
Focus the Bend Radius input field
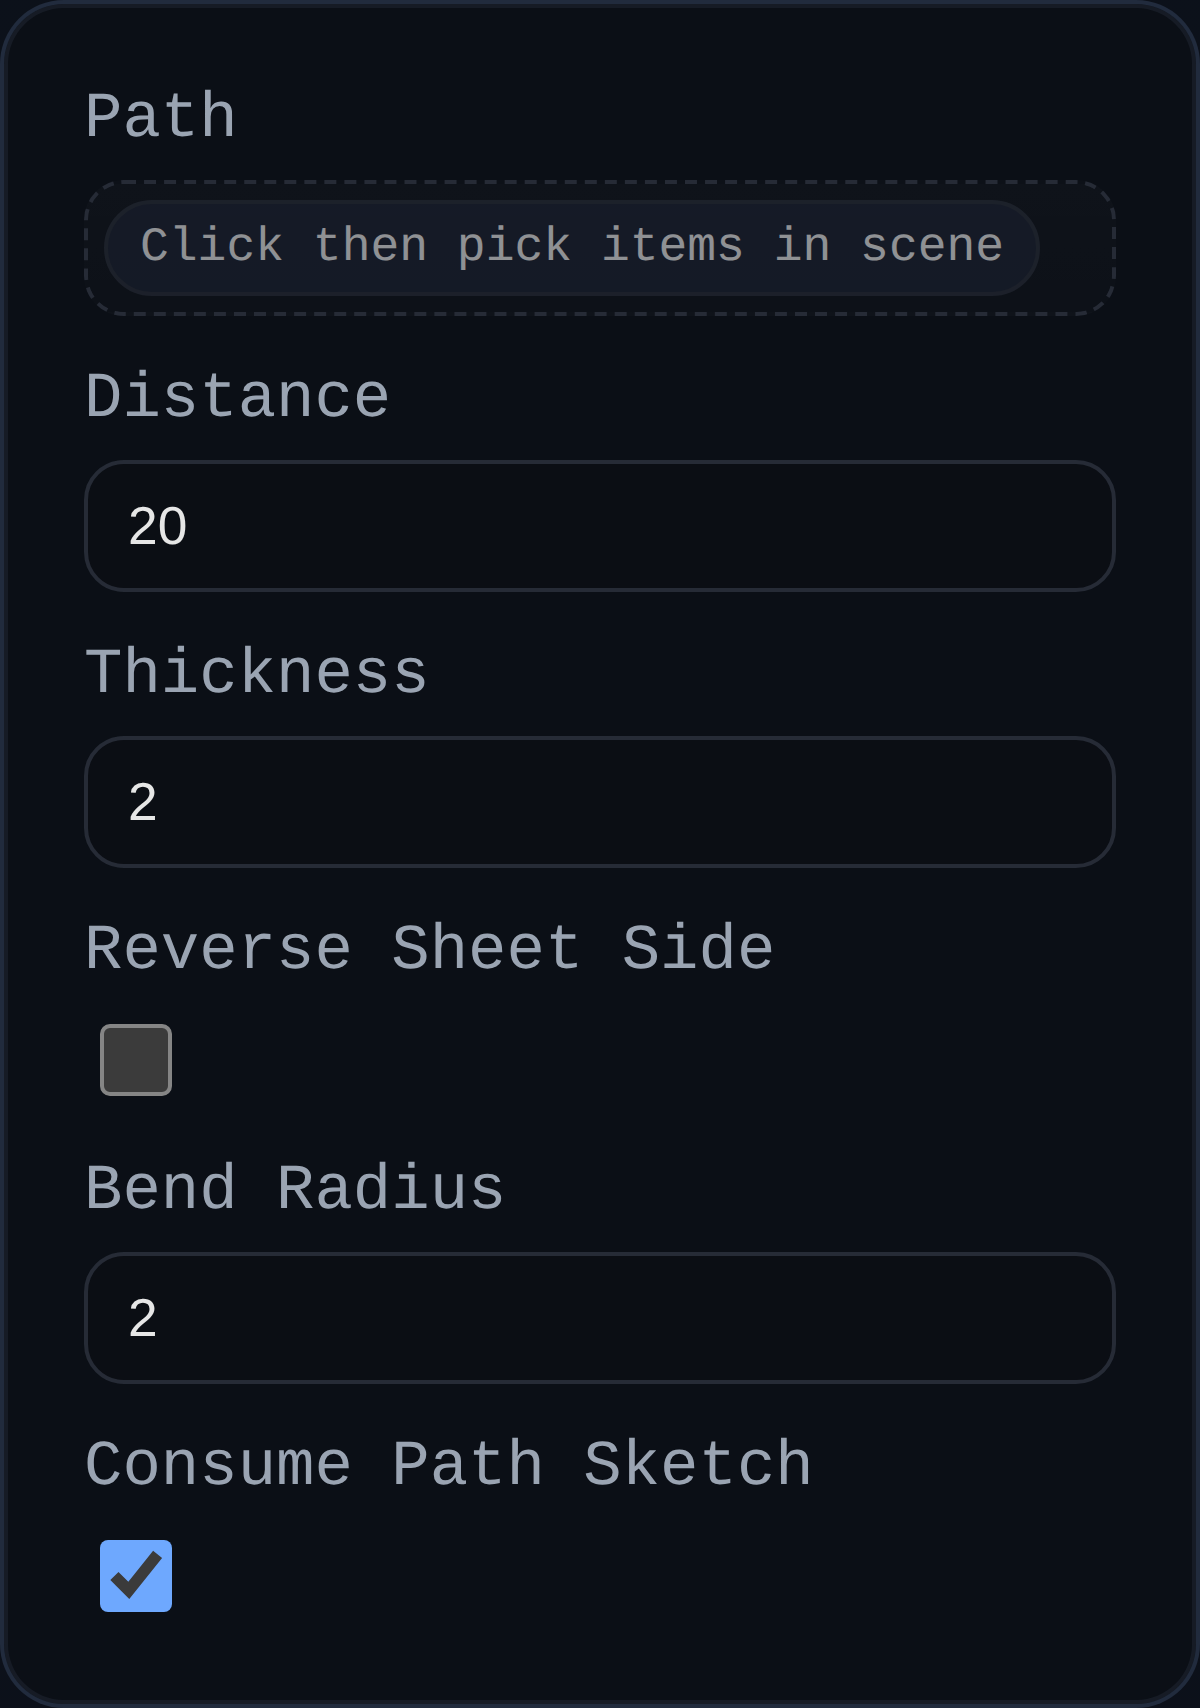point(600,1318)
